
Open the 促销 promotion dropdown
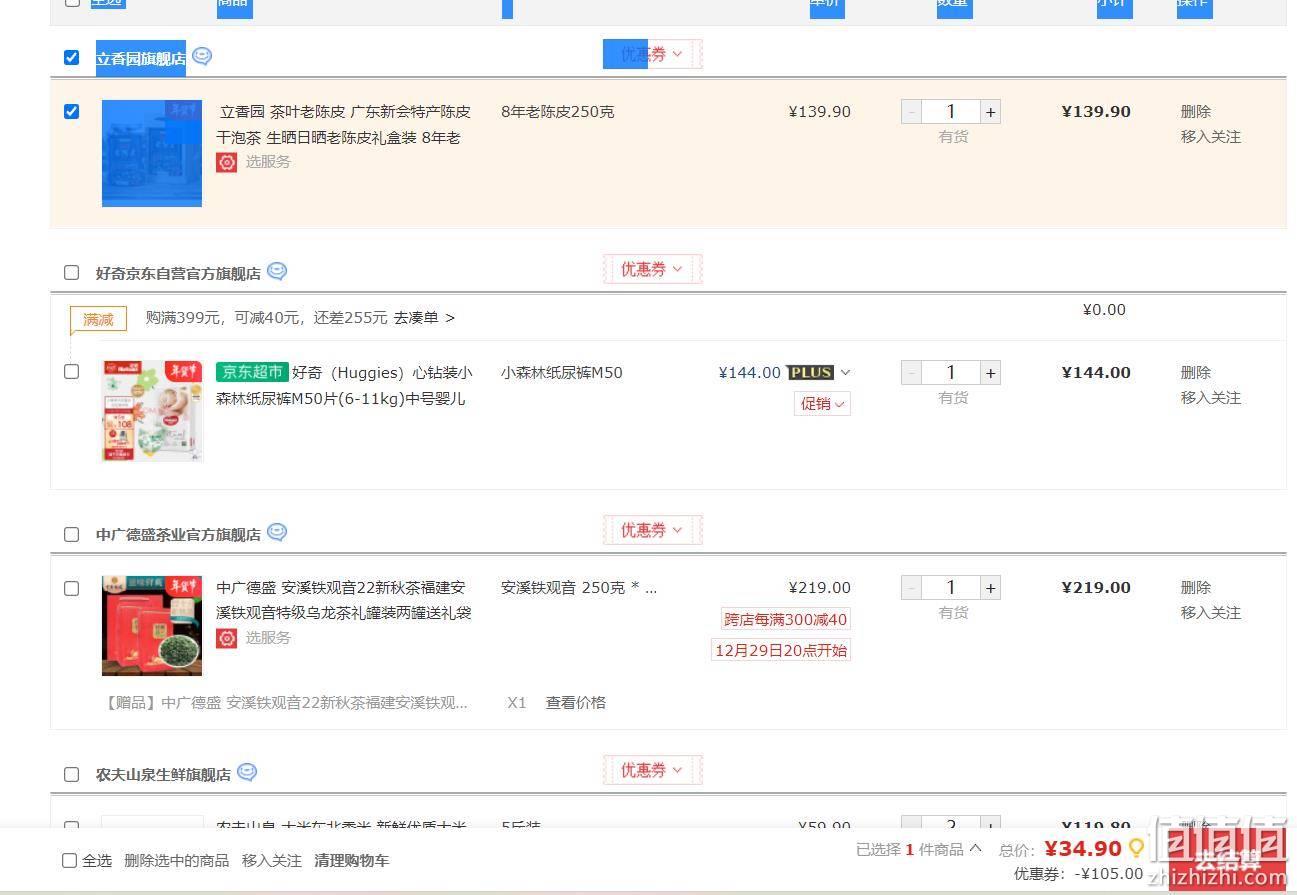coord(822,403)
